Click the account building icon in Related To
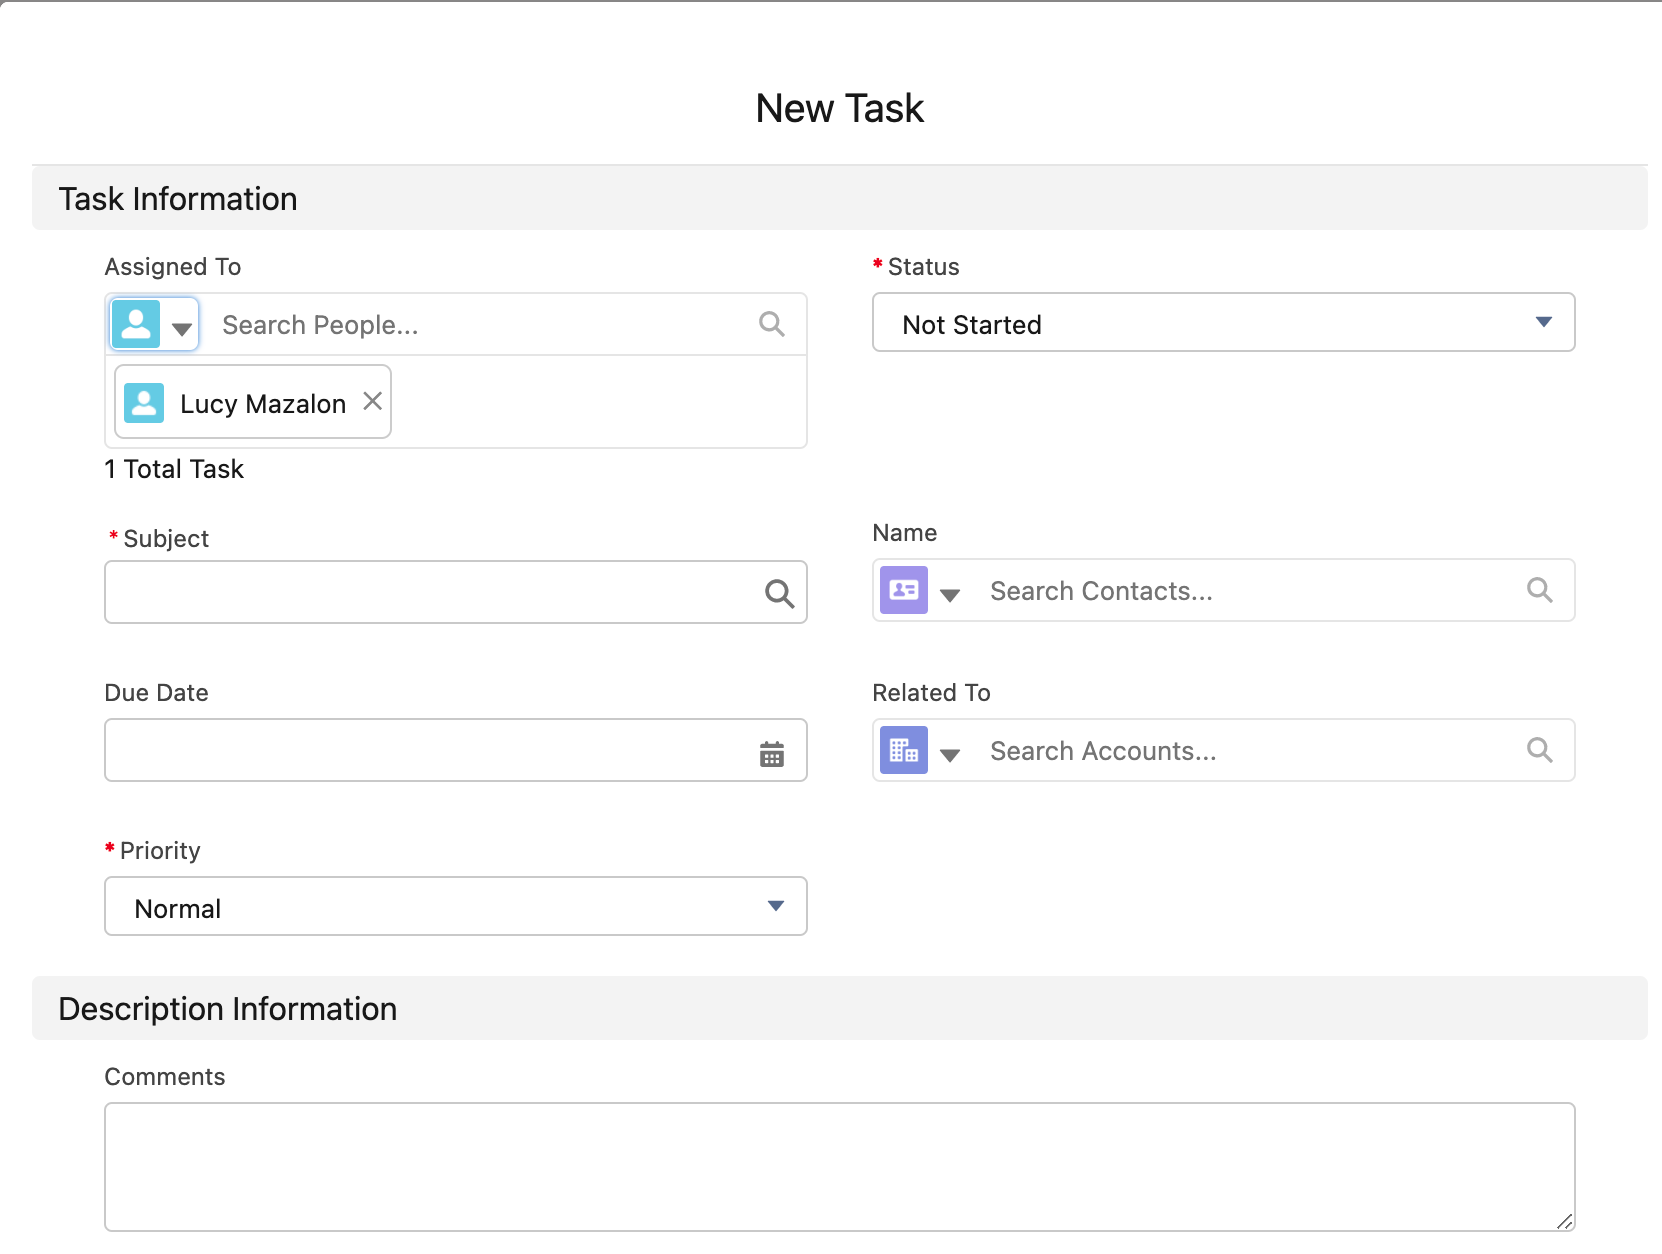This screenshot has width=1662, height=1254. click(x=904, y=750)
